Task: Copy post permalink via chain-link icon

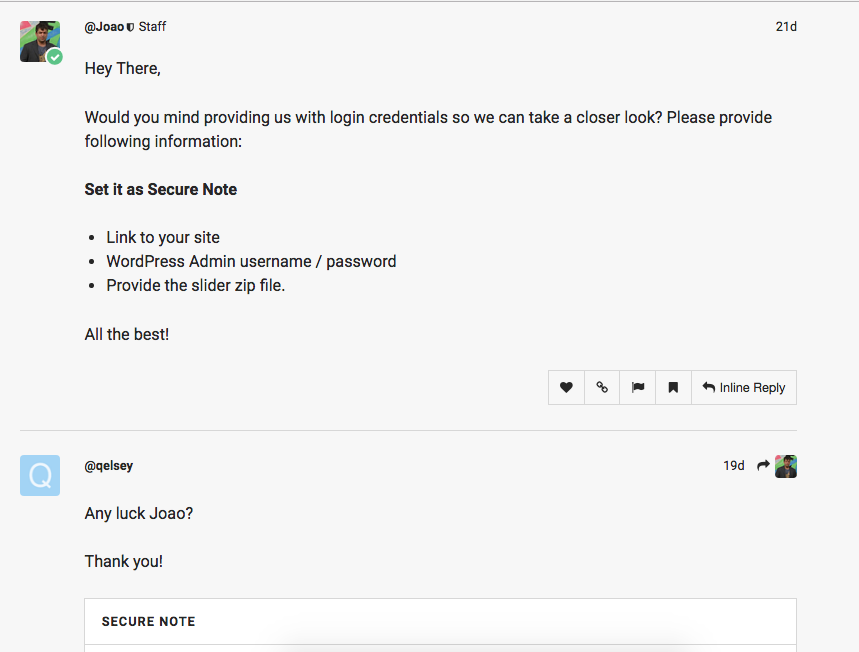Action: (602, 387)
